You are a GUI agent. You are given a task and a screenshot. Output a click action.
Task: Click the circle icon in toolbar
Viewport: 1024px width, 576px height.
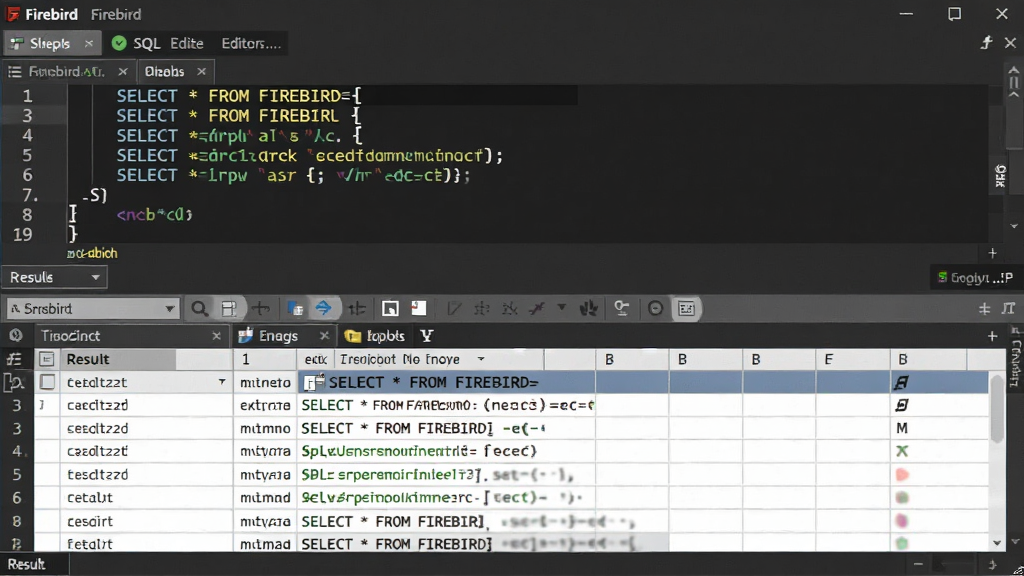point(655,308)
